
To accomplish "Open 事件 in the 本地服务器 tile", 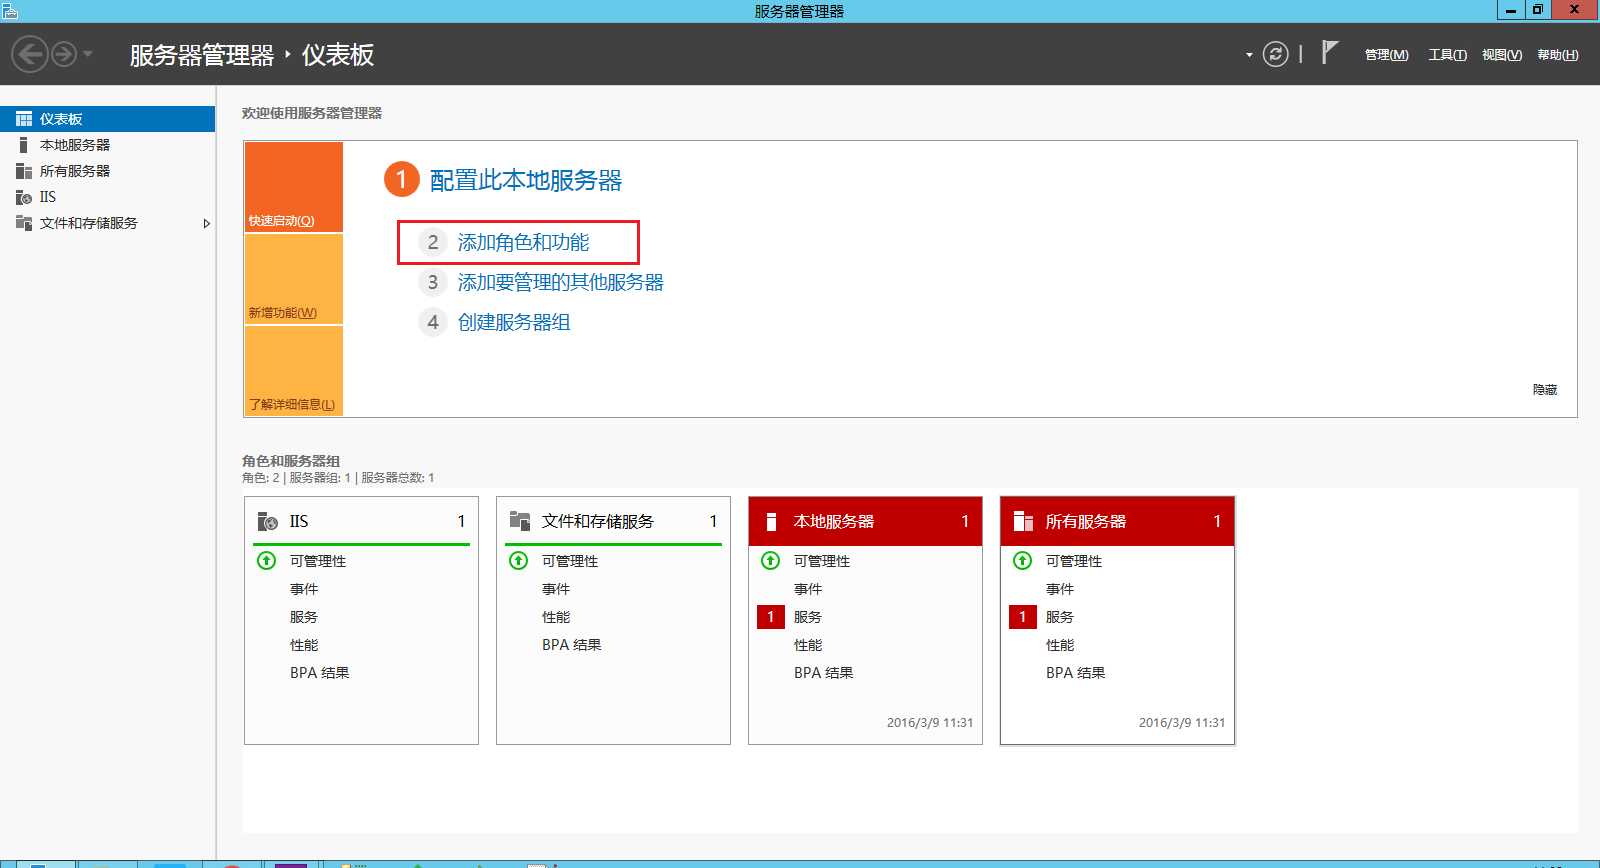I will pos(808,589).
